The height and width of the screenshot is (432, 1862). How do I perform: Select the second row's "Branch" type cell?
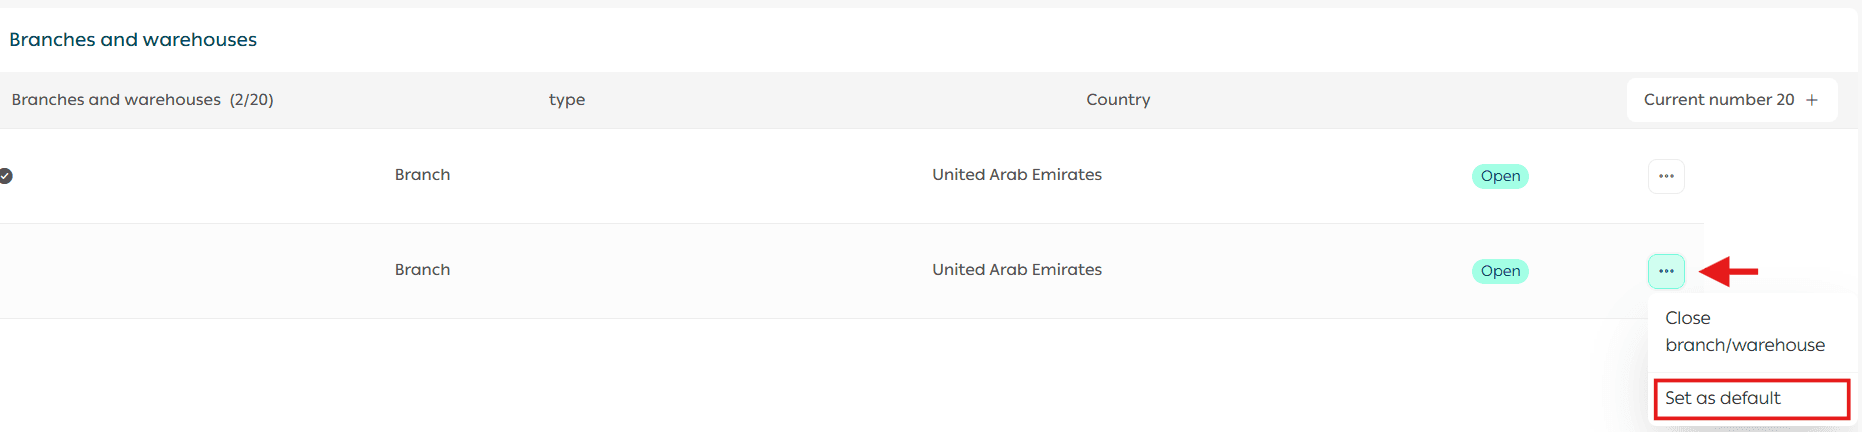pyautogui.click(x=422, y=270)
